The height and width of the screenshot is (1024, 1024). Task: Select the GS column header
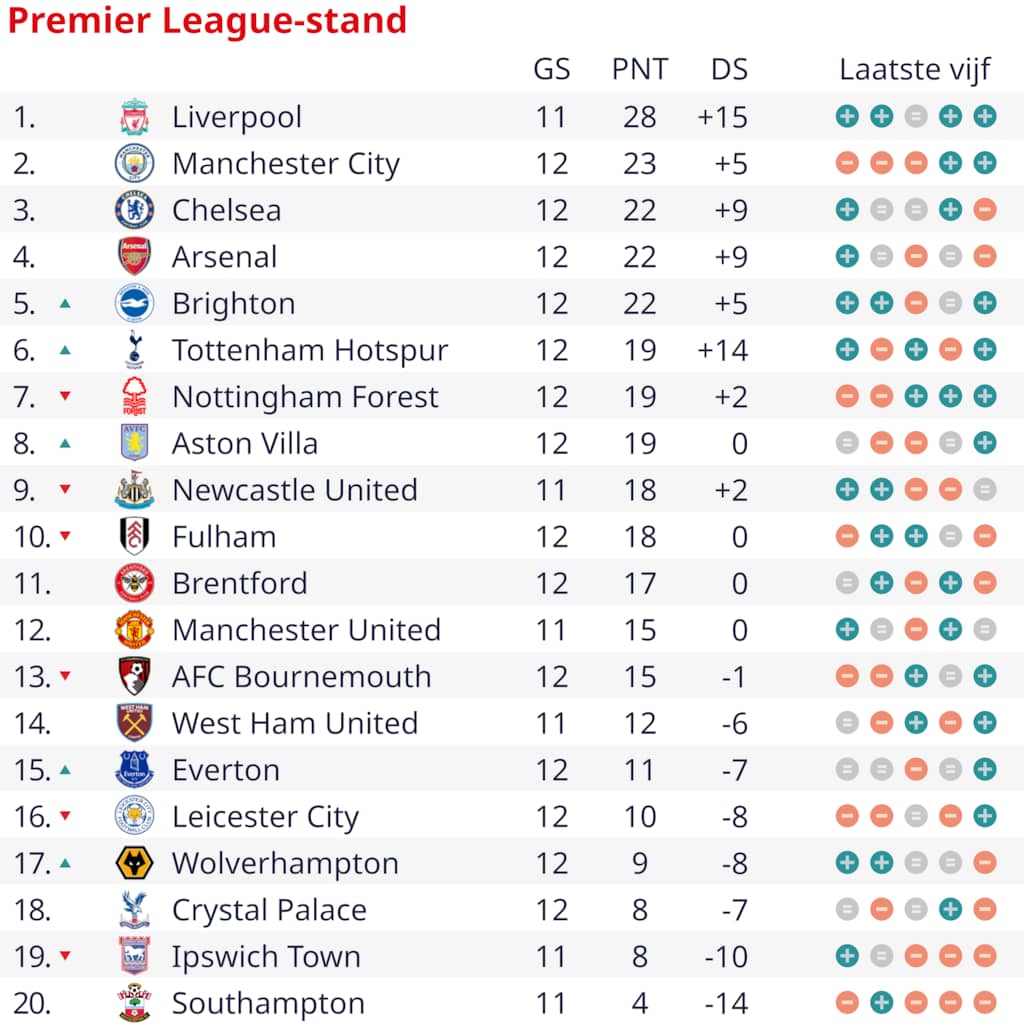tap(552, 69)
